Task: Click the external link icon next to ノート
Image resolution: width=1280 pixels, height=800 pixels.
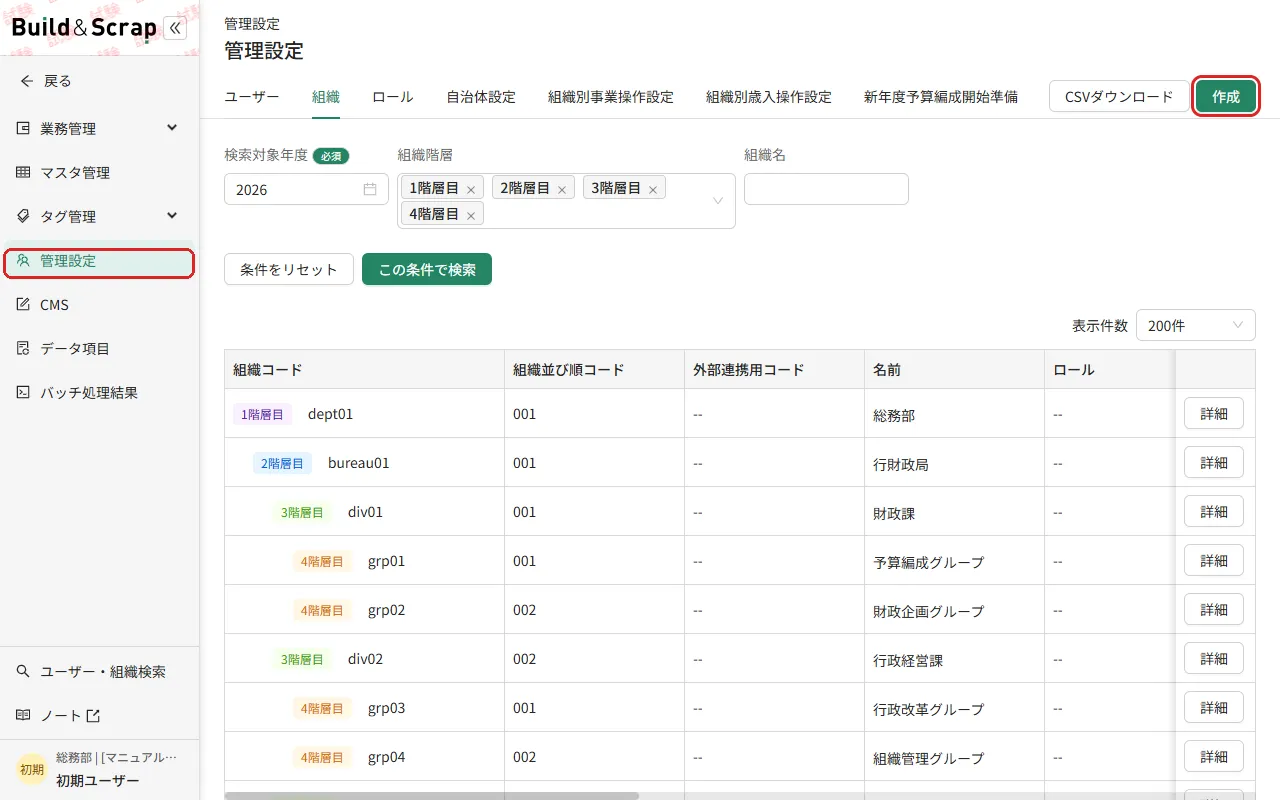Action: pyautogui.click(x=93, y=716)
